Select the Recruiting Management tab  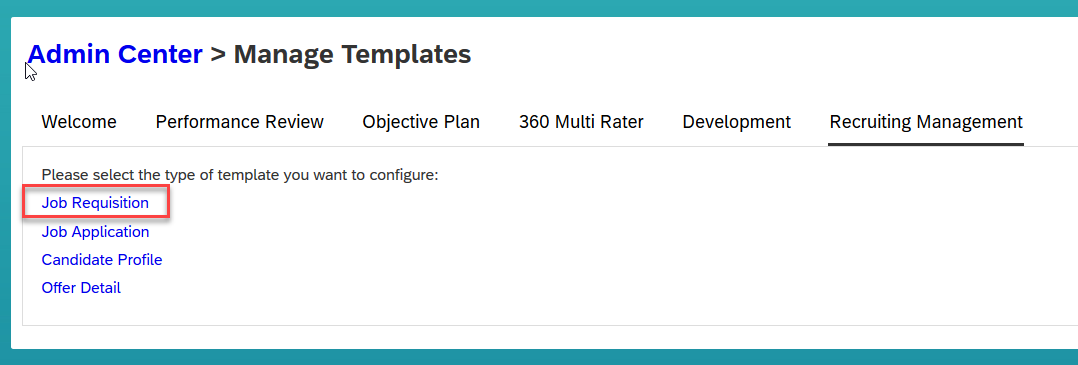point(926,122)
